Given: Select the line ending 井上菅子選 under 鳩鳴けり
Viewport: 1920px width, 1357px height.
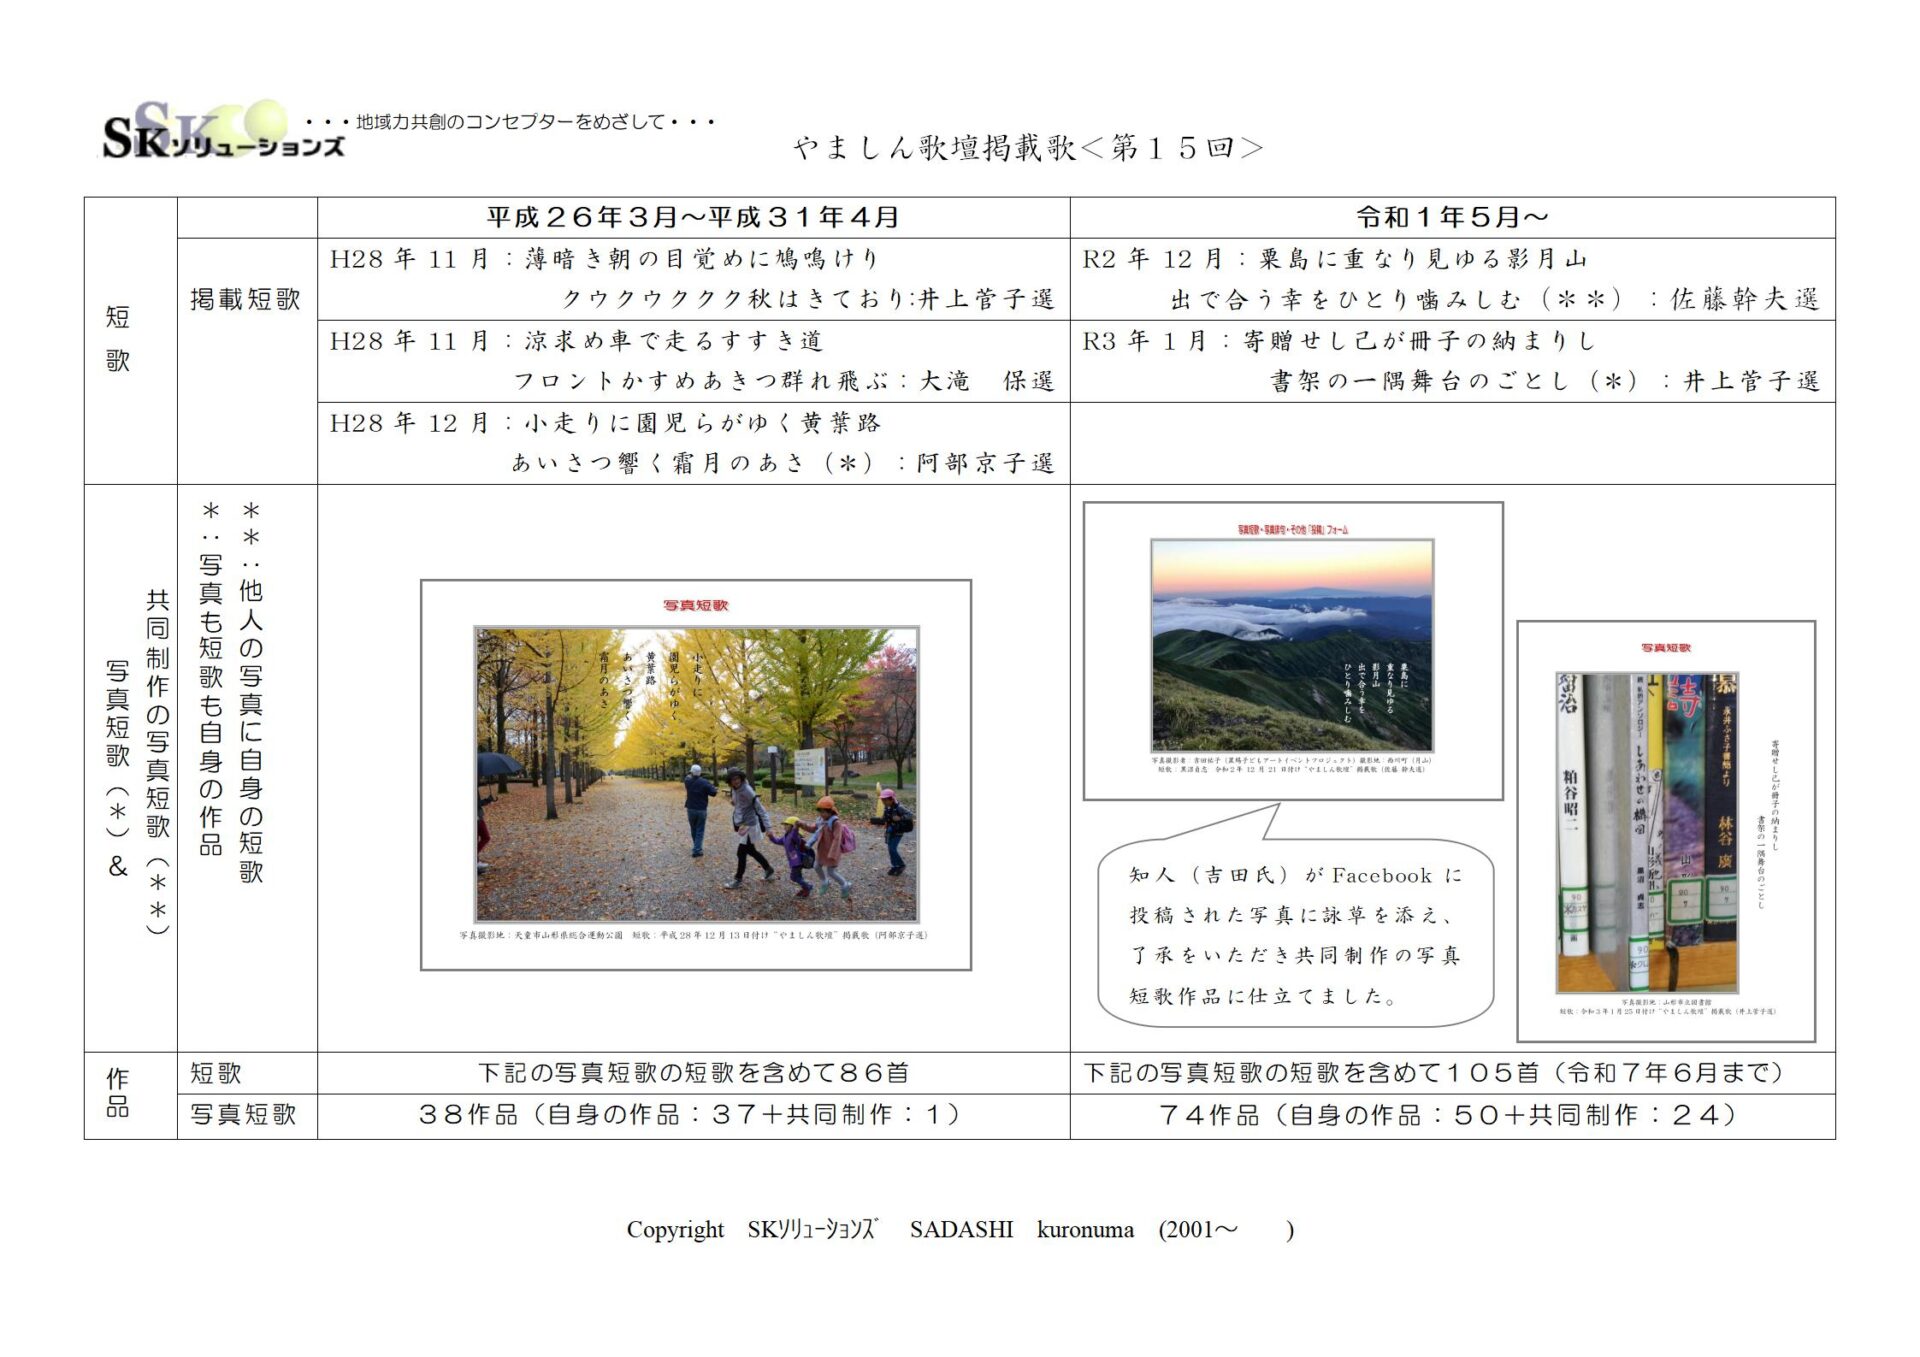Looking at the screenshot, I should point(808,299).
